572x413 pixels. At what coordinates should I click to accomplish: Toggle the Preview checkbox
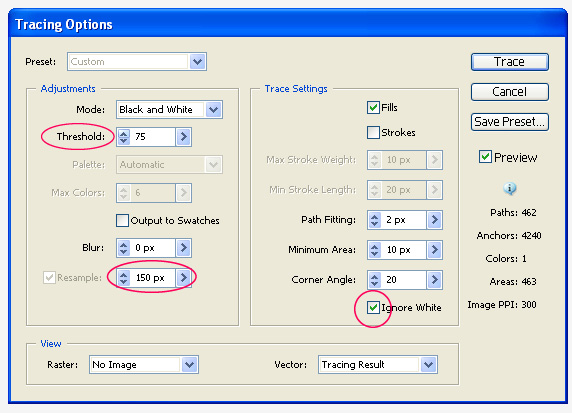click(x=485, y=157)
